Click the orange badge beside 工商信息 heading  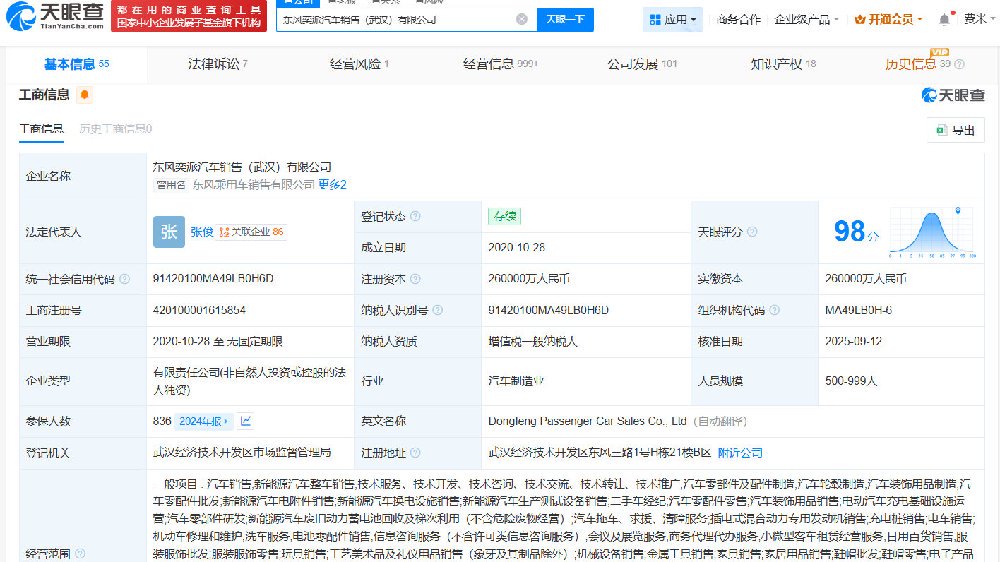pyautogui.click(x=84, y=95)
